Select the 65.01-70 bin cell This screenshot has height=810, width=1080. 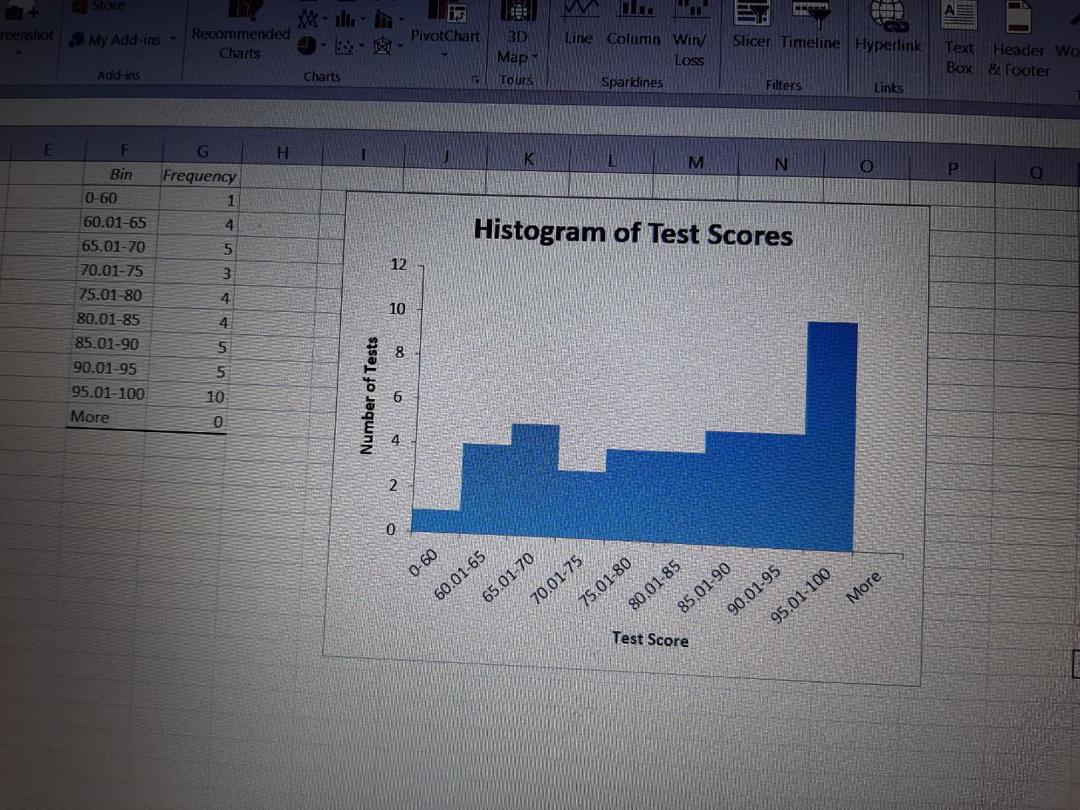tap(118, 247)
